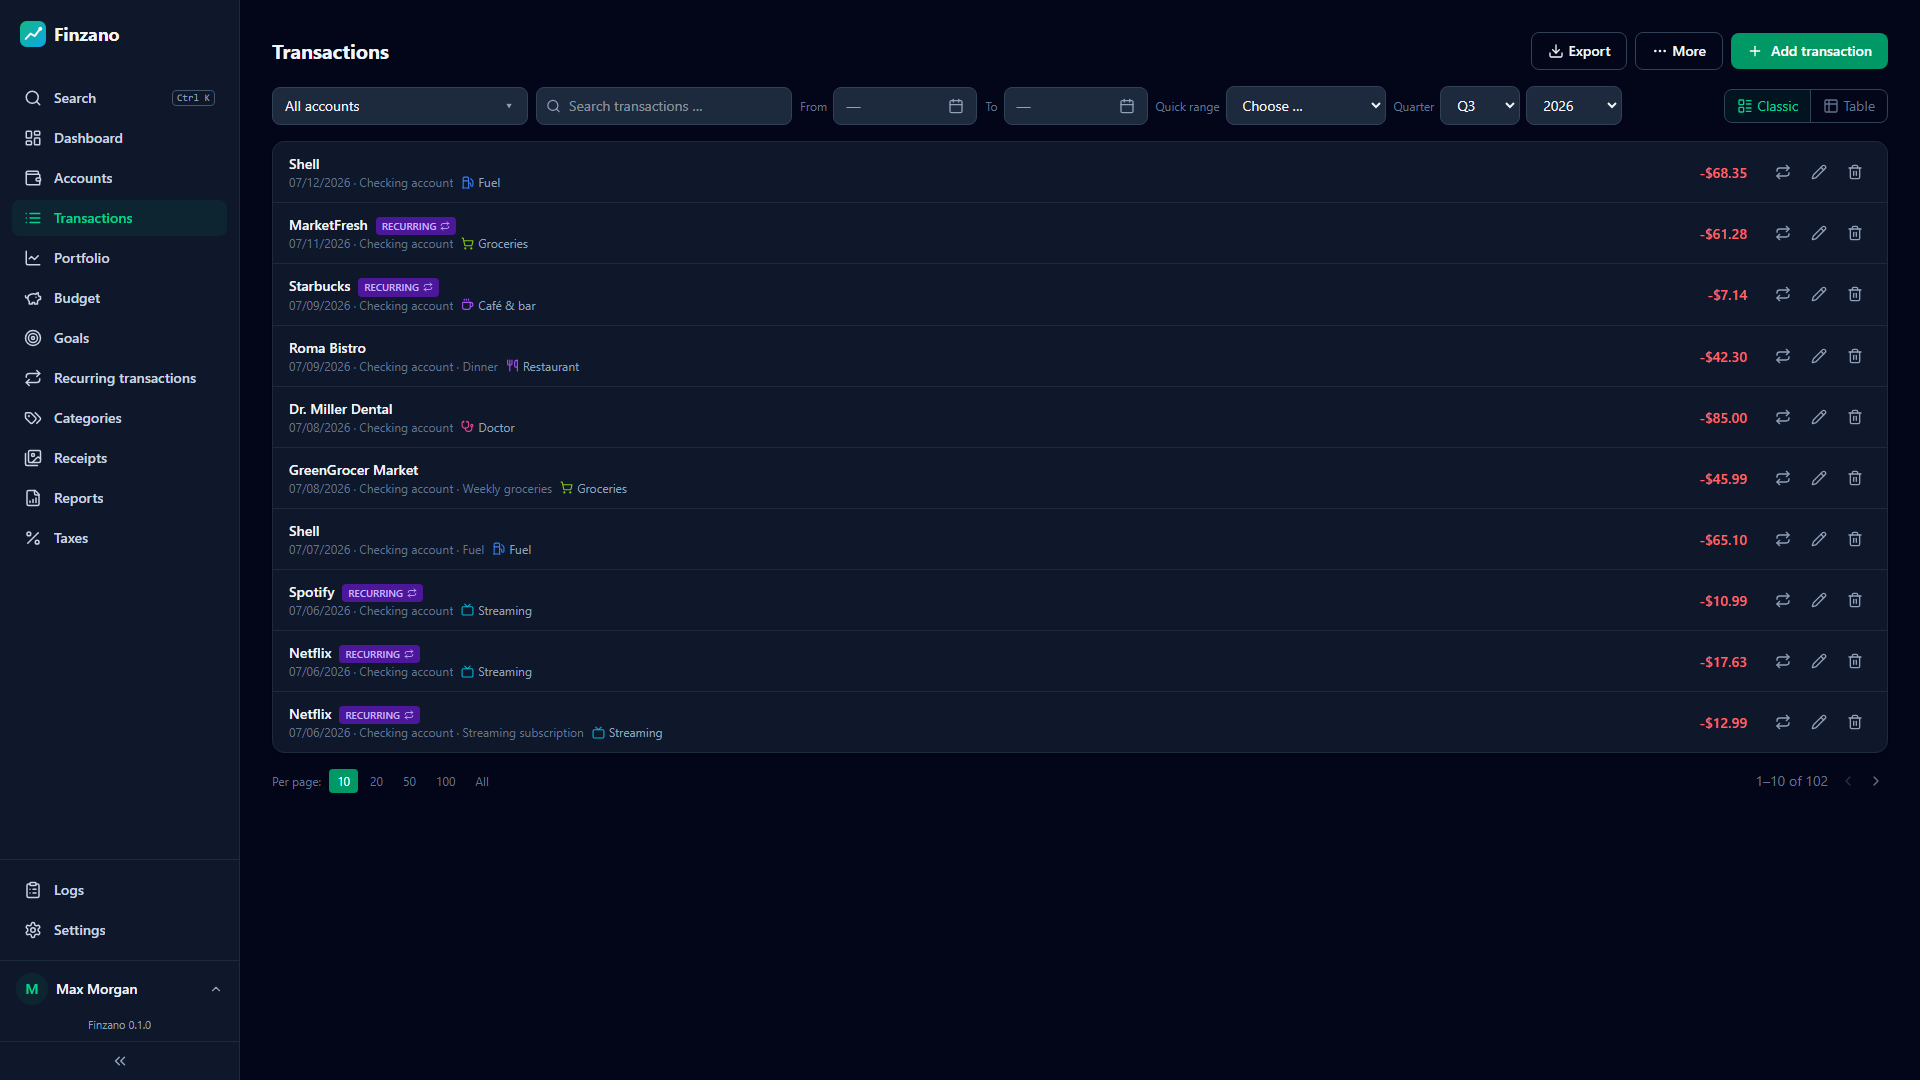The height and width of the screenshot is (1080, 1920).
Task: Edit the Starbucks transaction
Action: (1819, 294)
